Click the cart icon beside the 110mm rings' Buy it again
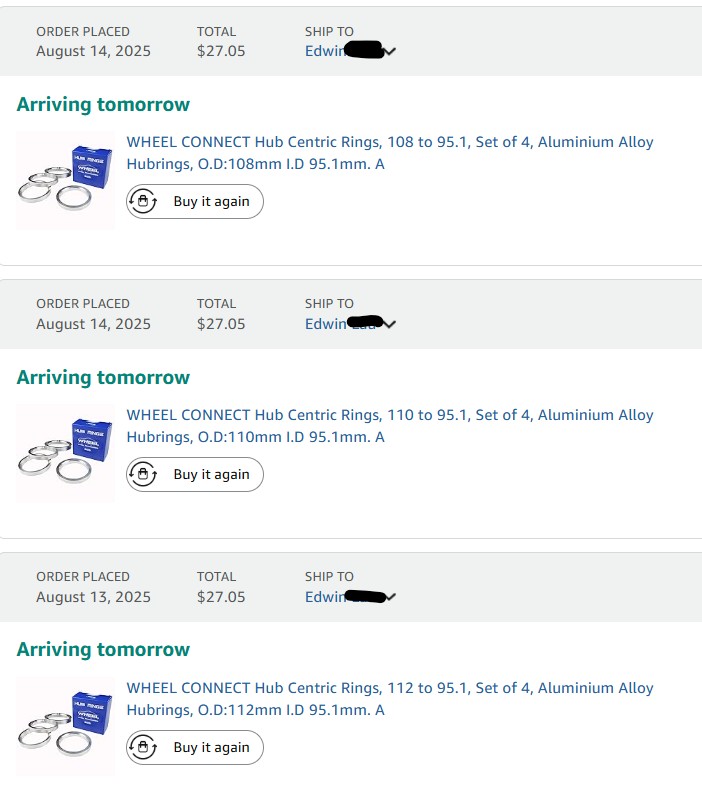Screen dimensions: 702x786 [144, 475]
